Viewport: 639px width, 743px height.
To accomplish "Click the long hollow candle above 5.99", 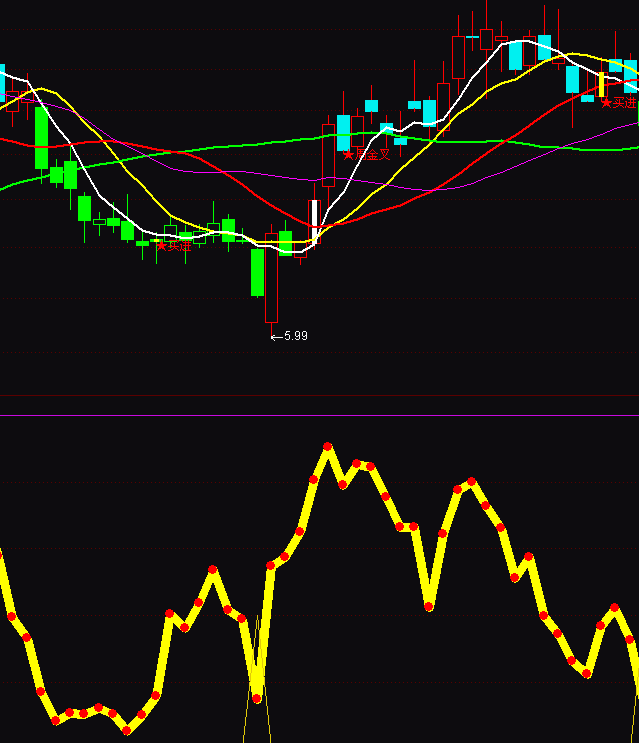I will click(271, 278).
